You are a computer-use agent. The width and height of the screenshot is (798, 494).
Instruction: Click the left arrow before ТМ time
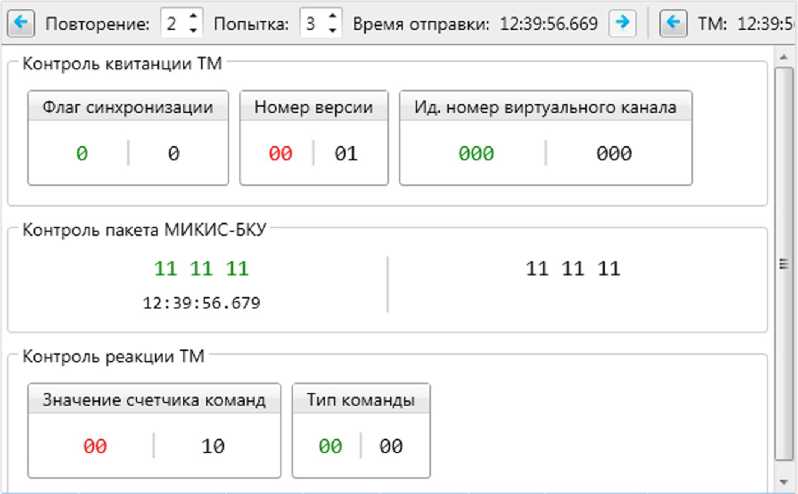coord(673,23)
